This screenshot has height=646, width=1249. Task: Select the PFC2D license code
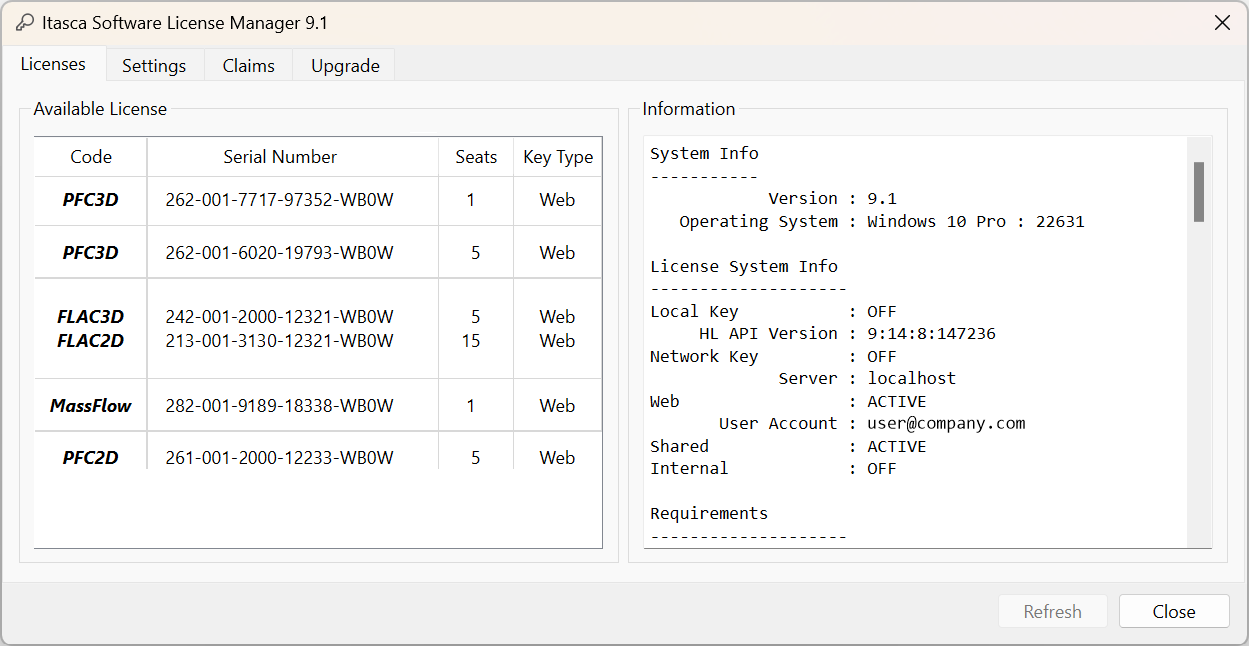91,458
